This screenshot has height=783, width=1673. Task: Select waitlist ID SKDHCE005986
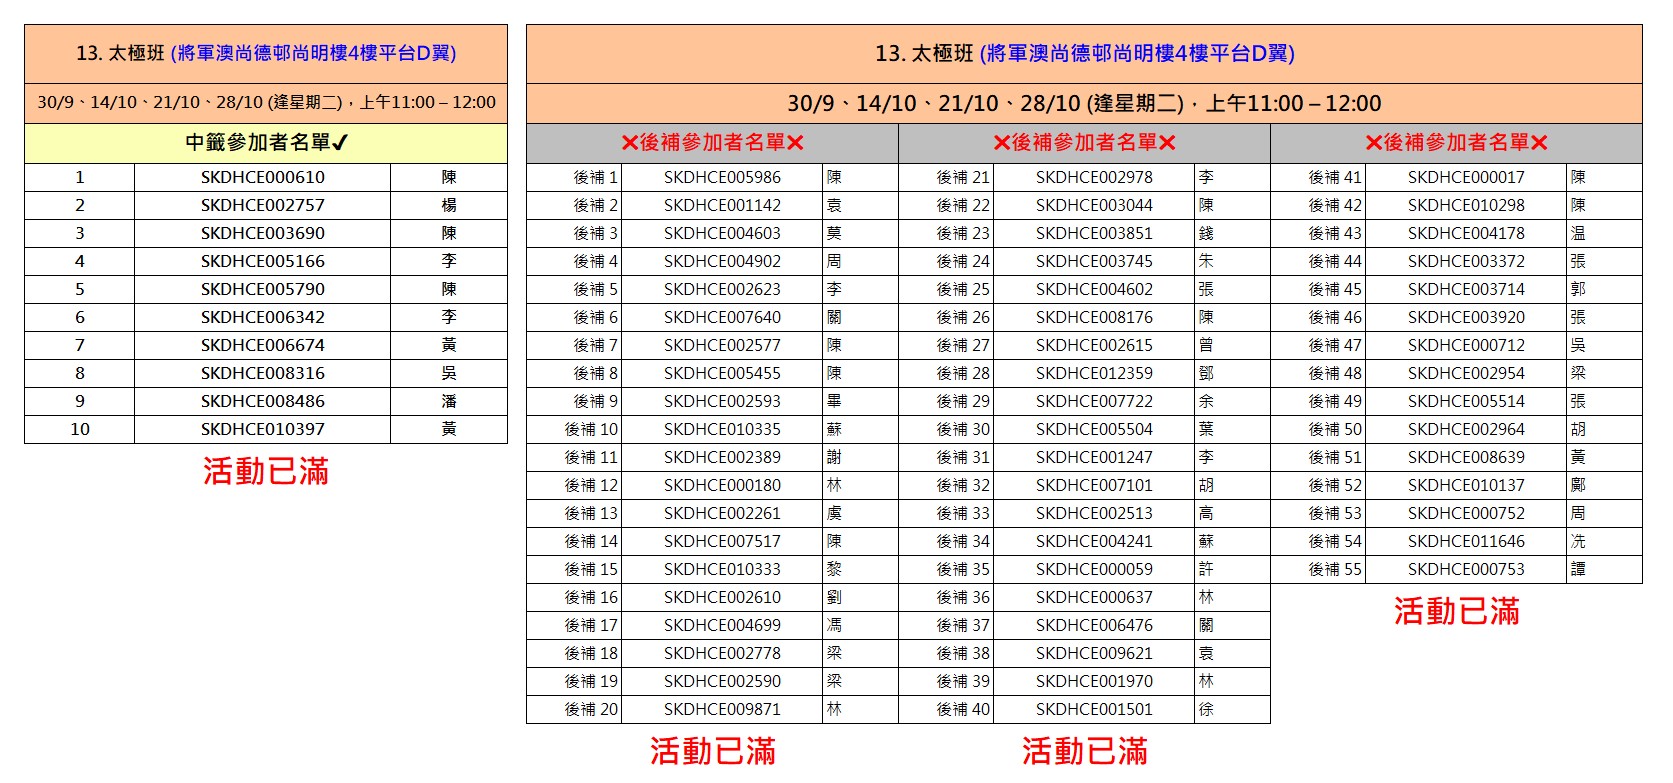tap(722, 177)
